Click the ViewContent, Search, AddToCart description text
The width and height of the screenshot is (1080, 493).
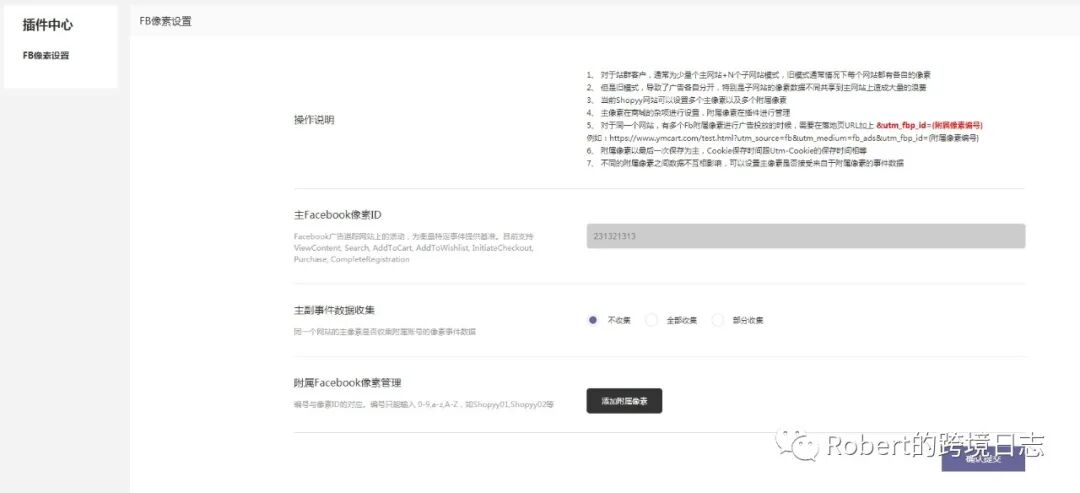(x=413, y=247)
